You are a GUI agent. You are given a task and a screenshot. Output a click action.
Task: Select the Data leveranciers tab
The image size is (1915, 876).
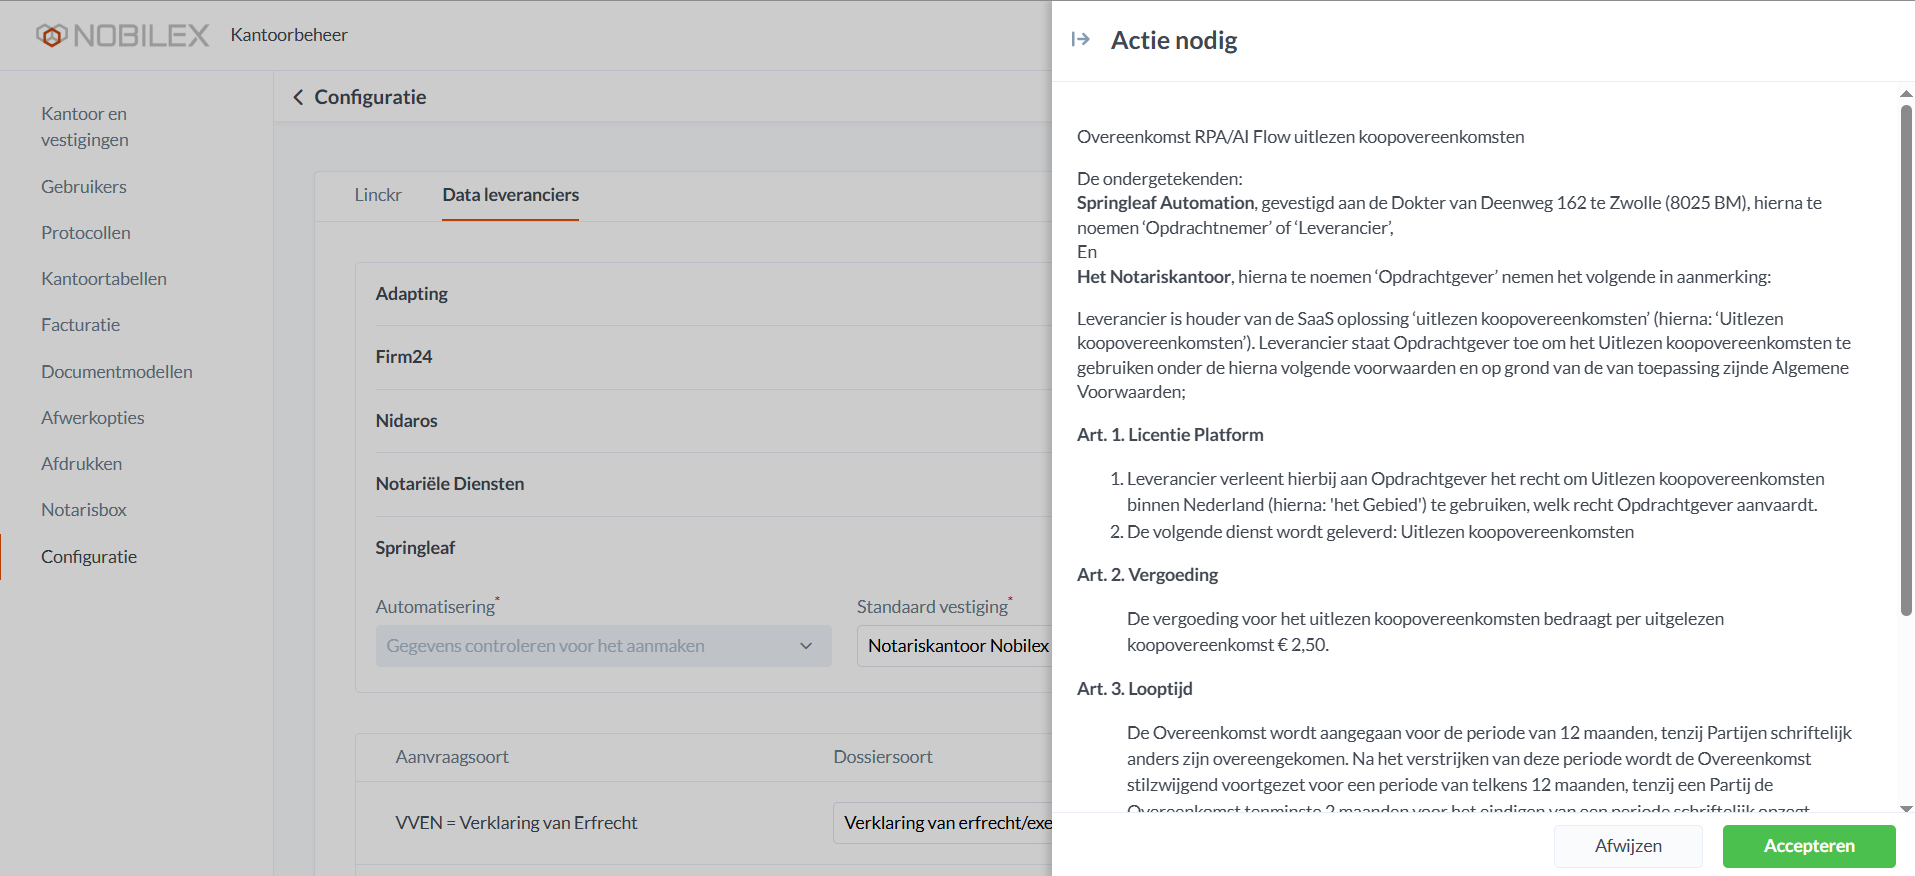[x=510, y=195]
